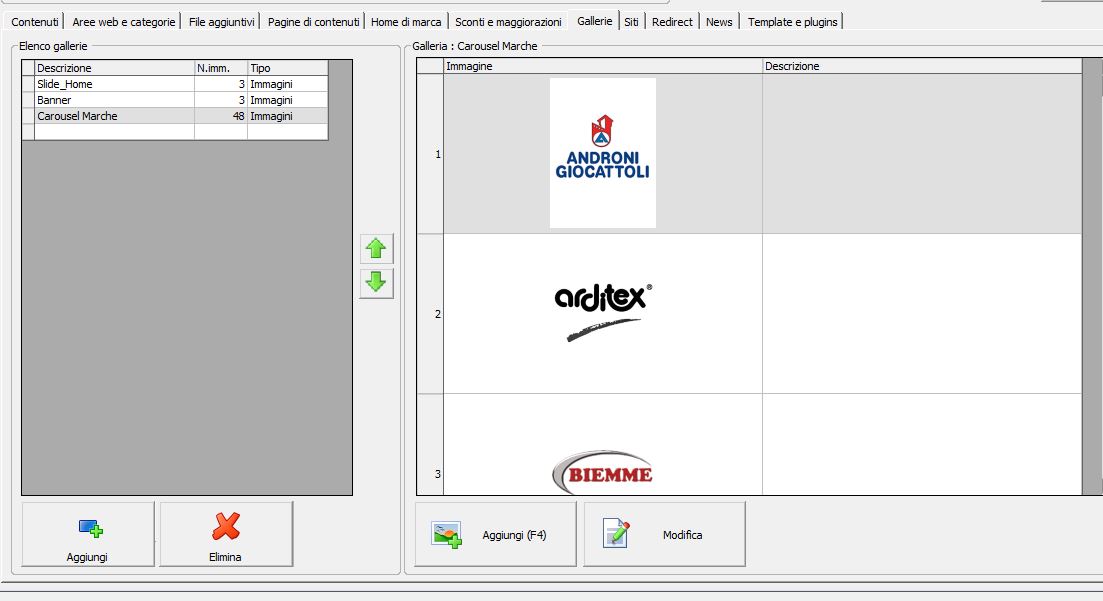Click the red X Elimina icon
Screen dimensions: 1103x601
pyautogui.click(x=226, y=526)
